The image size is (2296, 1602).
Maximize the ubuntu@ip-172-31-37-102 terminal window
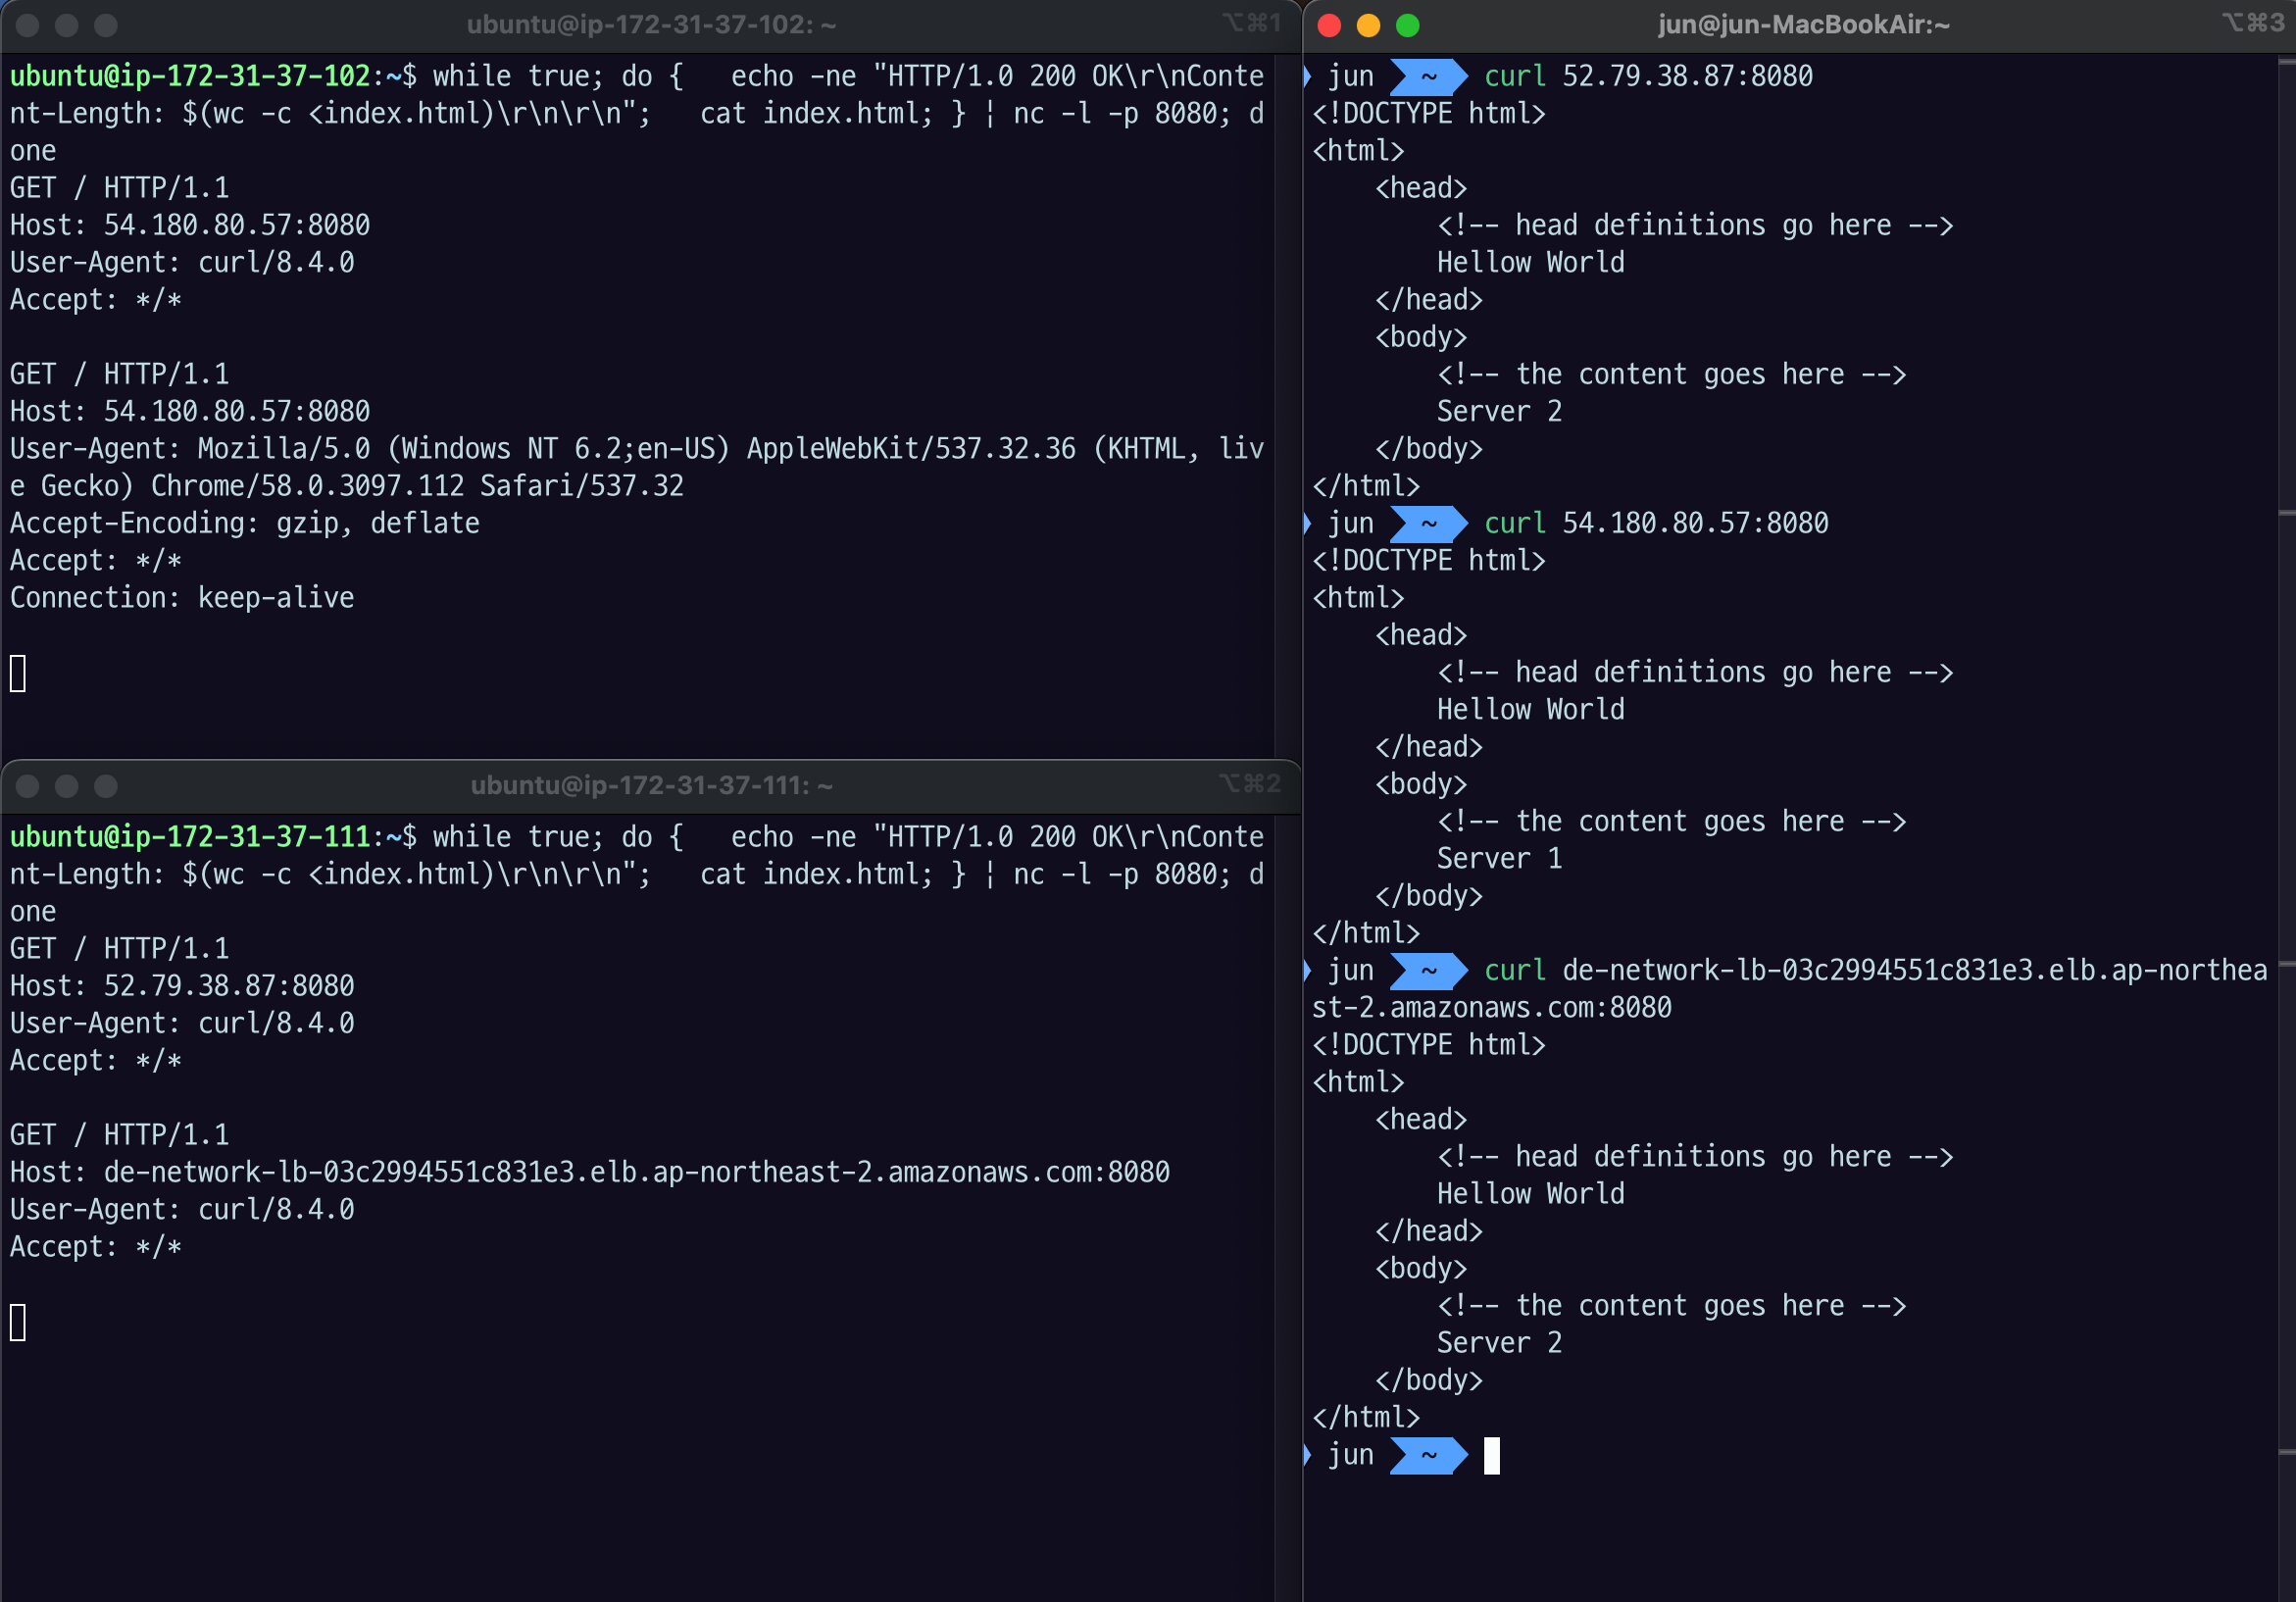[x=106, y=26]
